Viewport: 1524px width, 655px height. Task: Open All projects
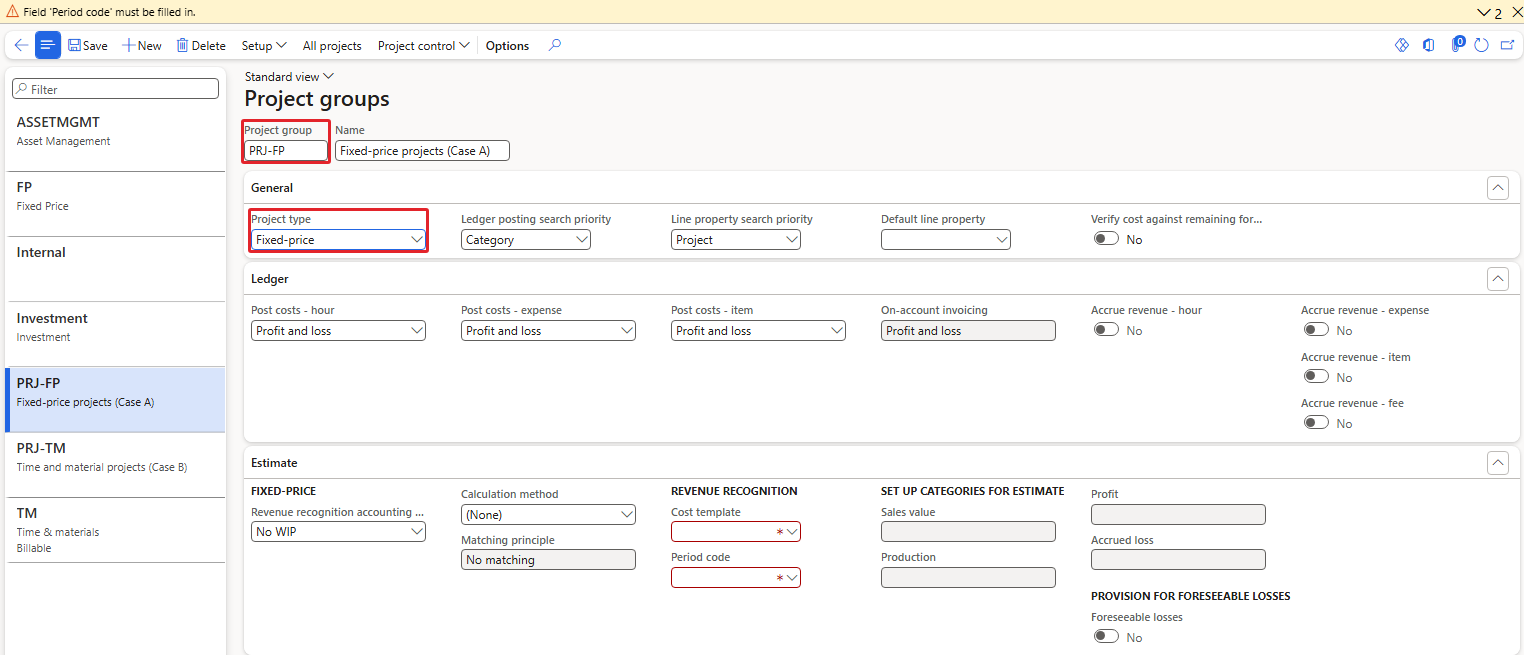[332, 45]
